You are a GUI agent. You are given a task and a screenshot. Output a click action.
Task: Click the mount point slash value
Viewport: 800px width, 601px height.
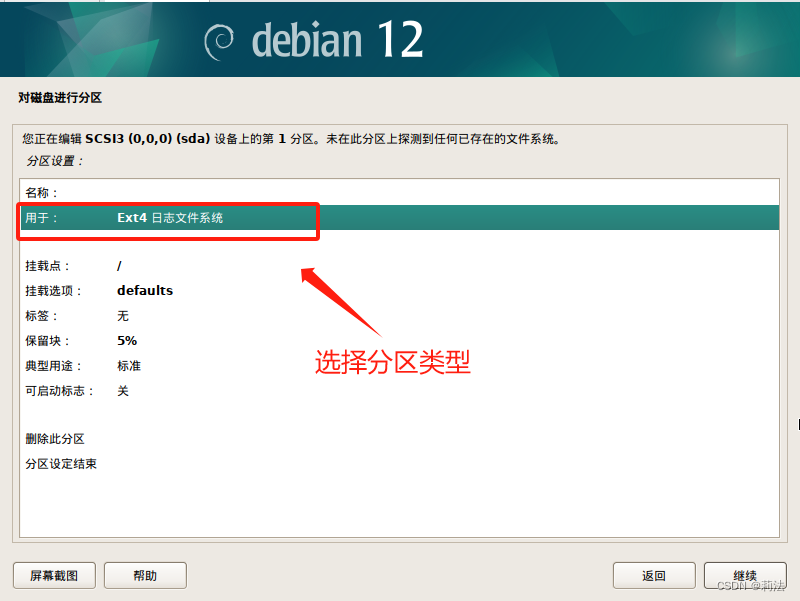click(x=119, y=266)
